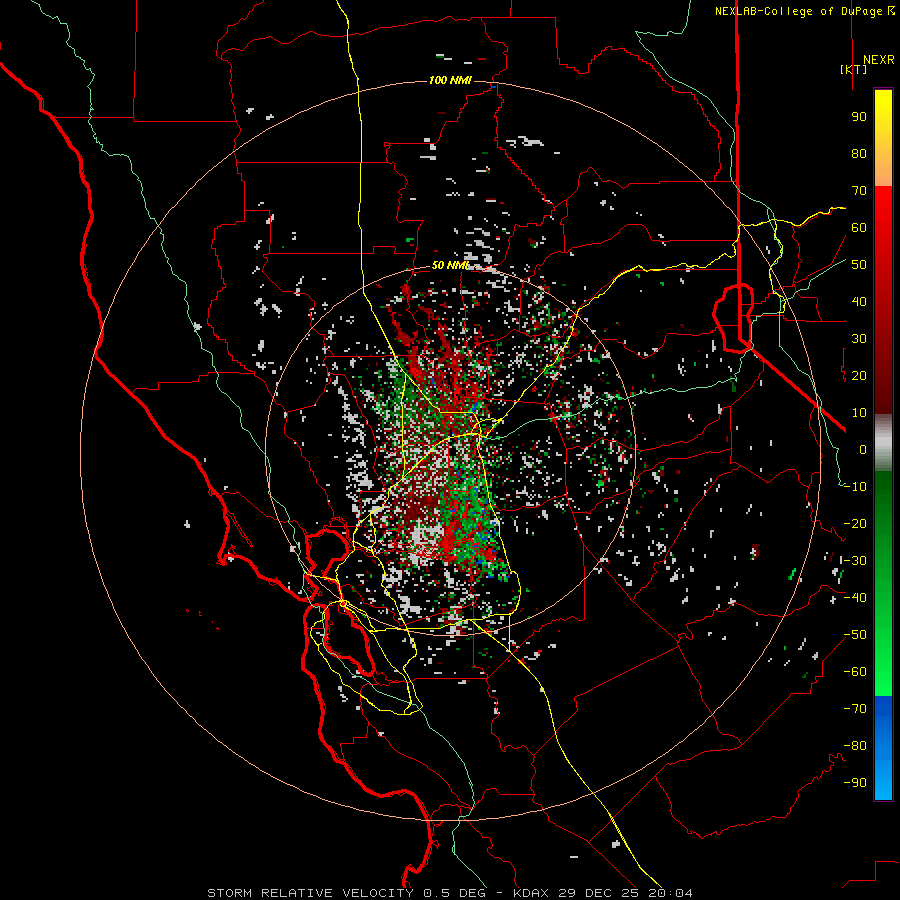Pick the bright red segment of the color bar
Image resolution: width=900 pixels, height=900 pixels.
pos(883,218)
